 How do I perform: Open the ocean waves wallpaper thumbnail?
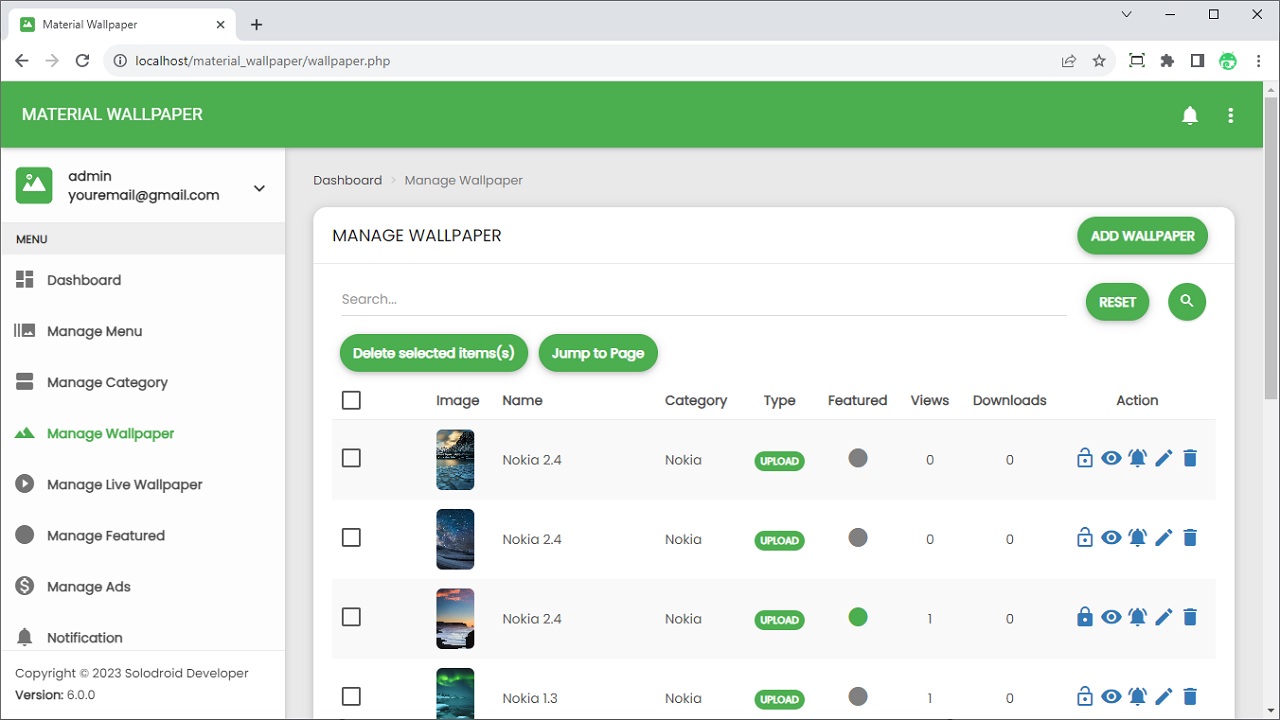pos(455,460)
